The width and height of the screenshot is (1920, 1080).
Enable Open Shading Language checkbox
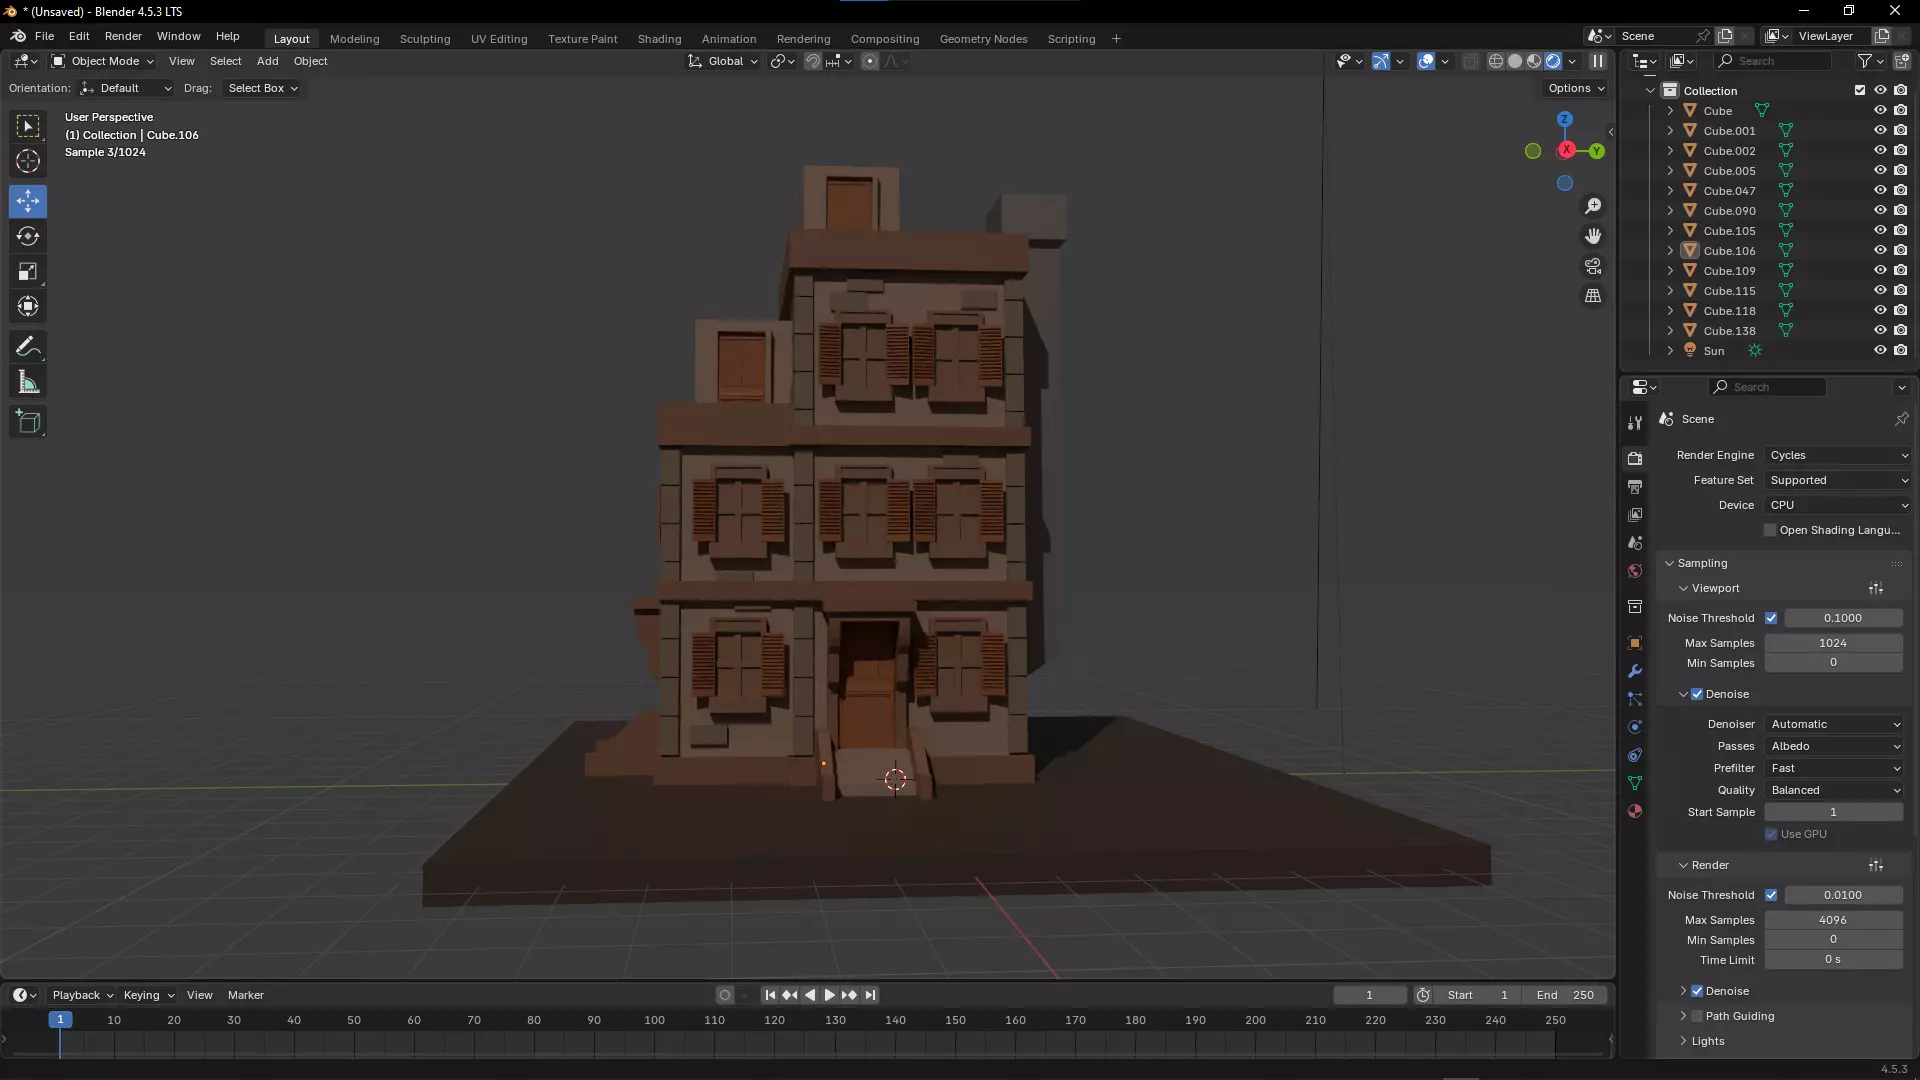coord(1770,530)
